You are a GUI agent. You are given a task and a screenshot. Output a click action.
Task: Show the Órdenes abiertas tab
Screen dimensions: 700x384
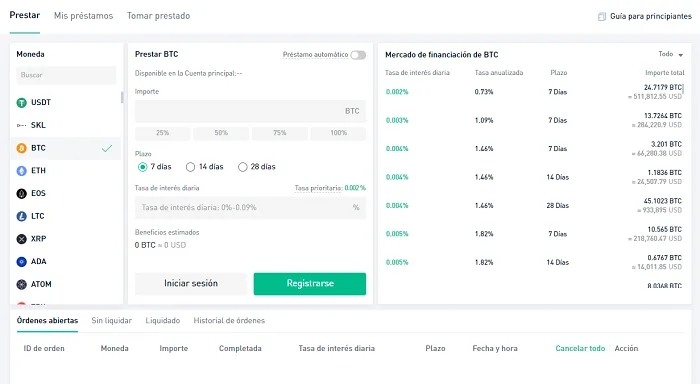47,321
